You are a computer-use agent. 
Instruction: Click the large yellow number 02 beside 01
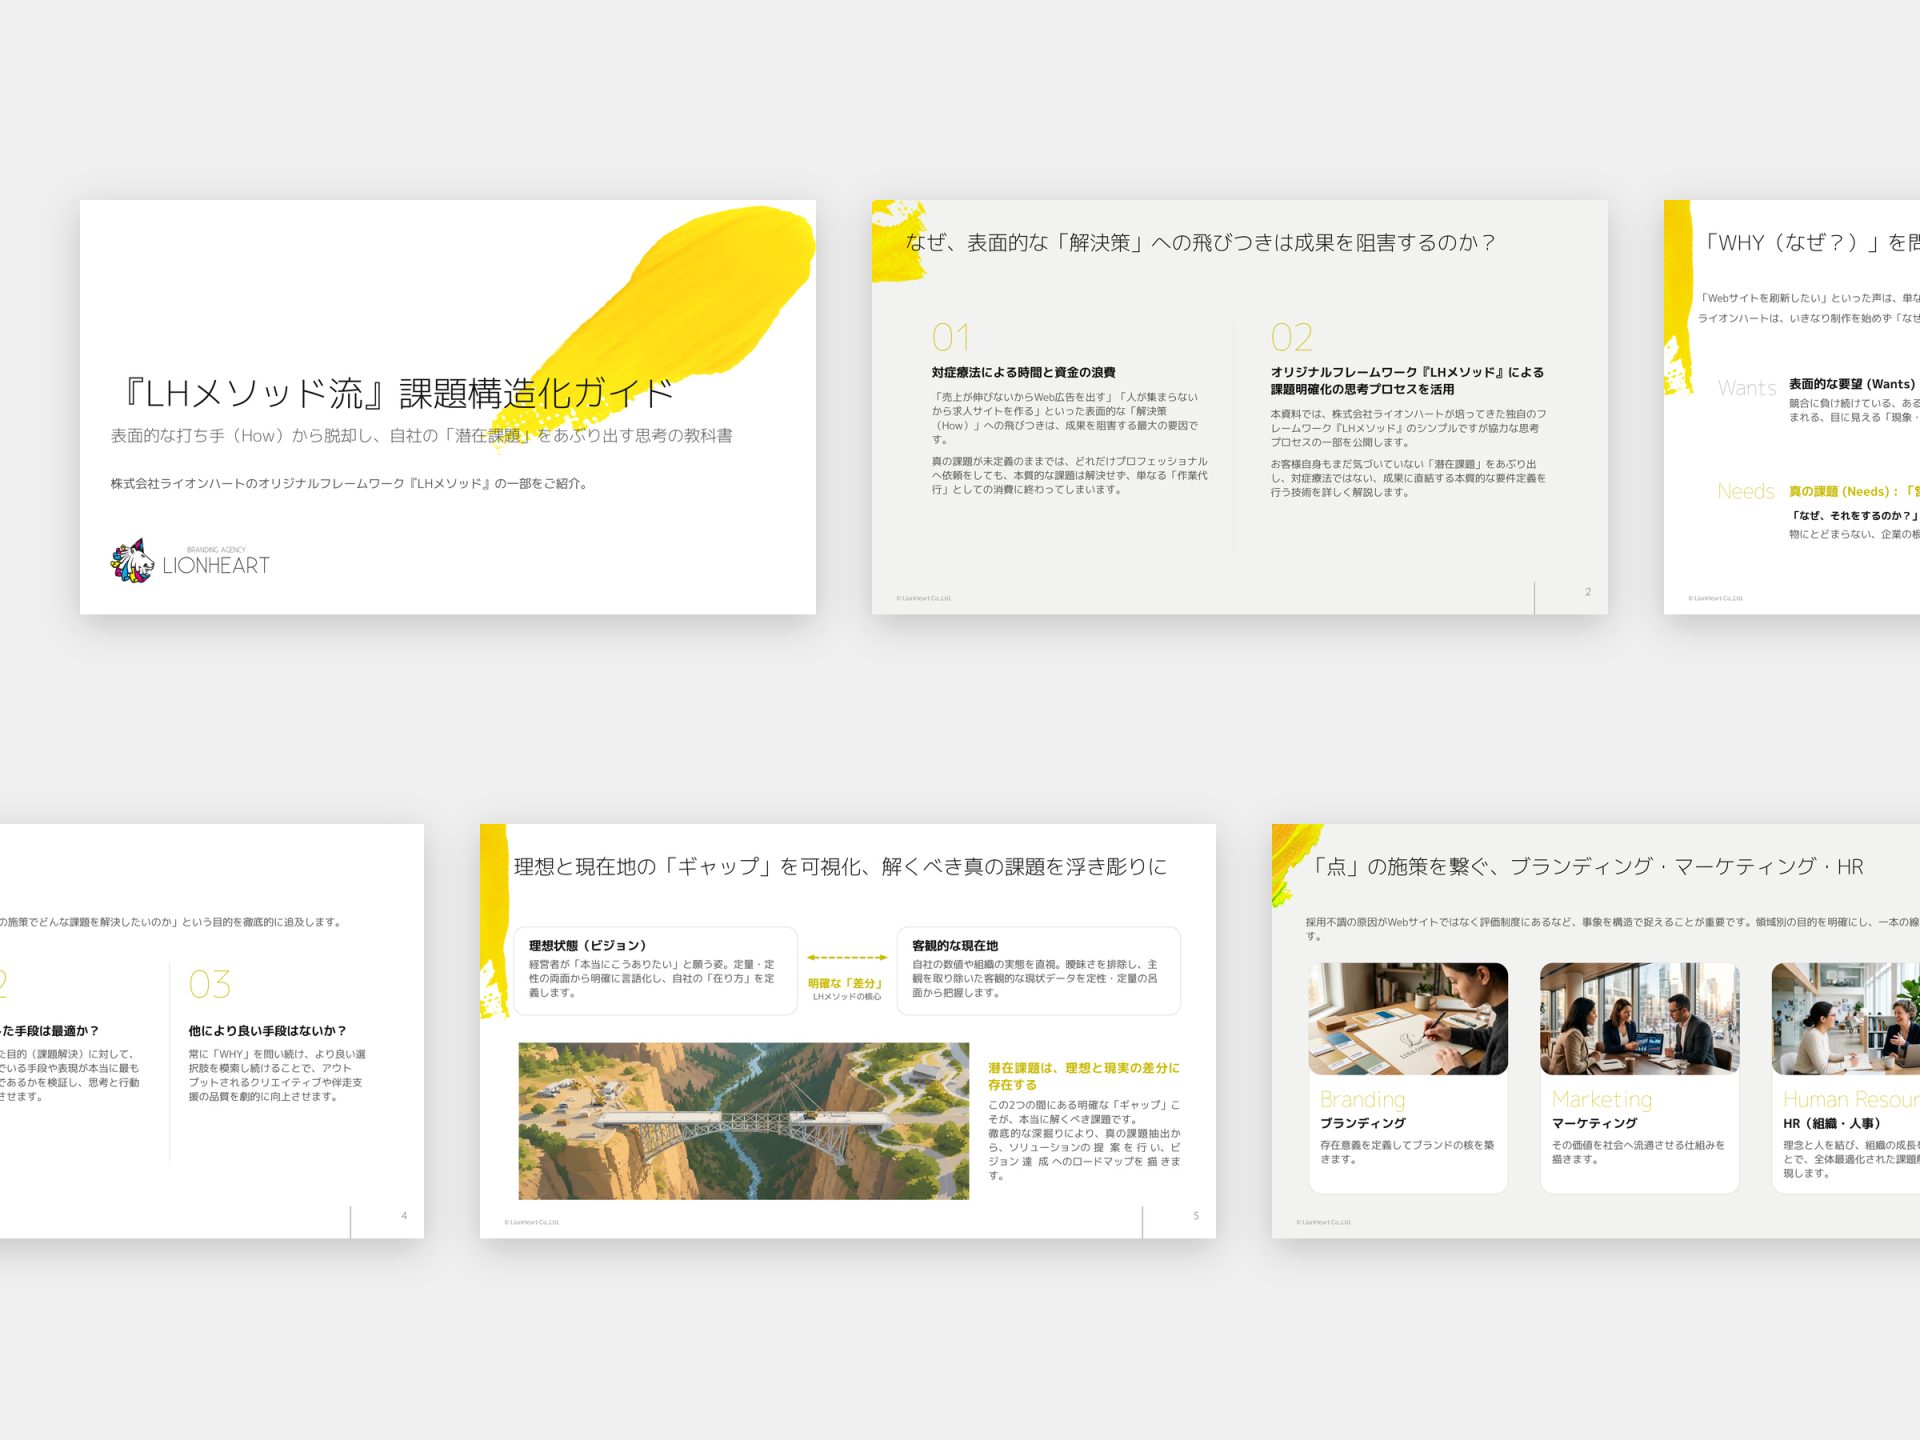(1291, 338)
